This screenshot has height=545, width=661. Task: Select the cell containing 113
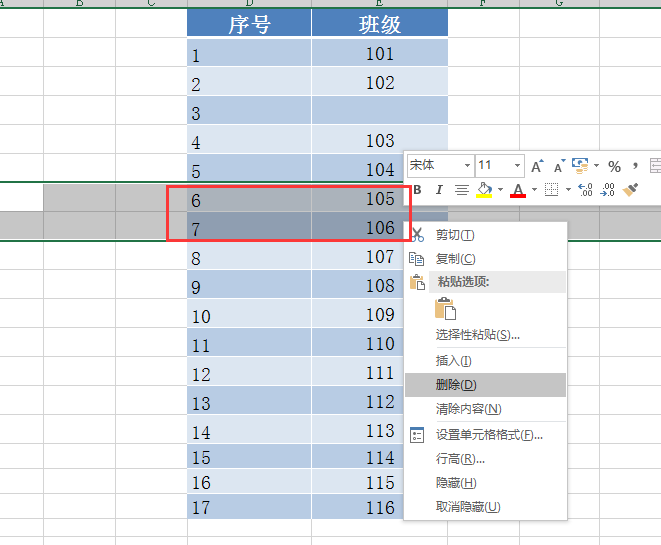[357, 429]
